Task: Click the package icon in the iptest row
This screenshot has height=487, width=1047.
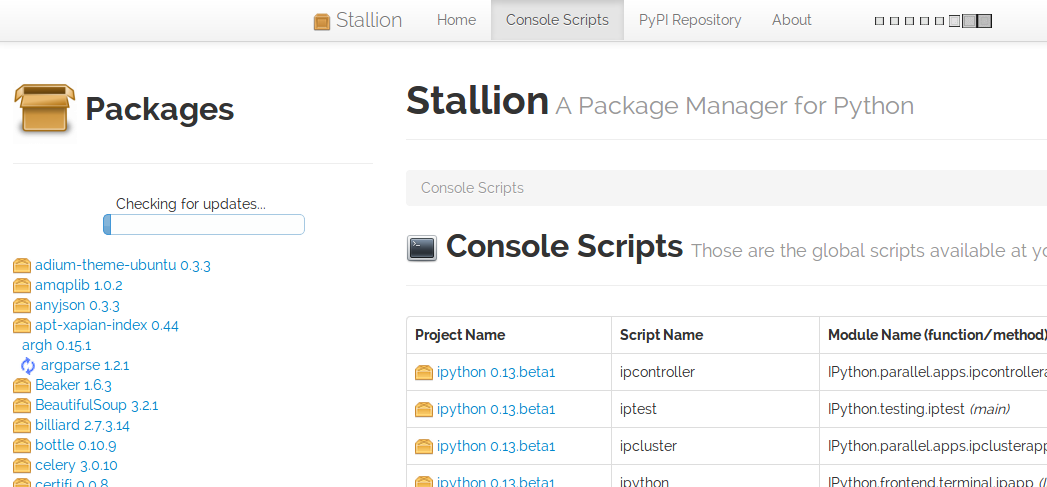Action: coord(424,409)
